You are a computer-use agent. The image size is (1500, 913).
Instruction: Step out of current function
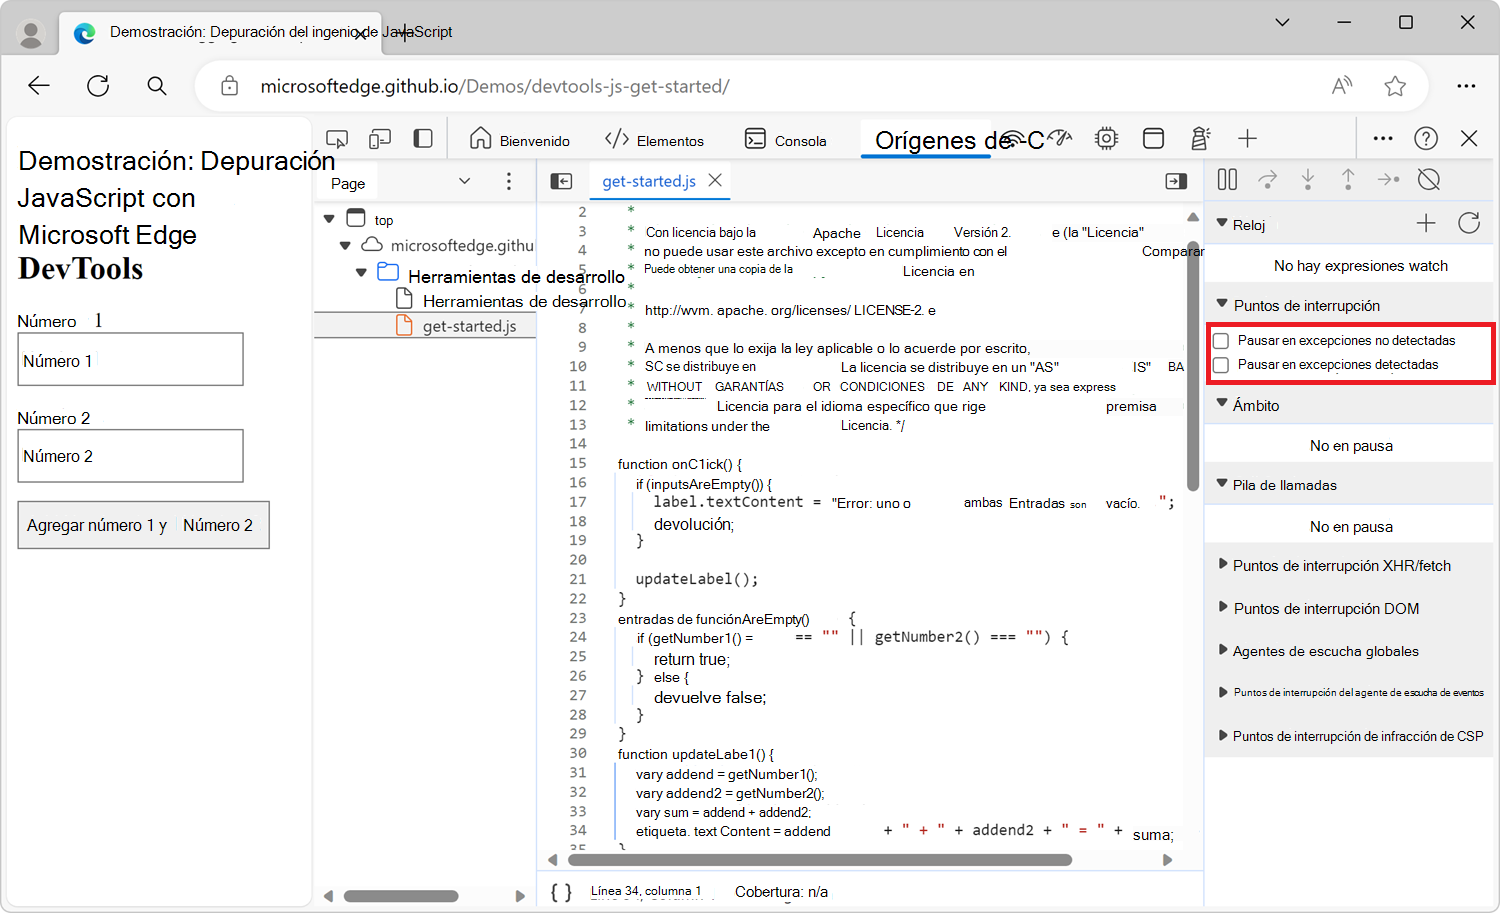pos(1348,179)
